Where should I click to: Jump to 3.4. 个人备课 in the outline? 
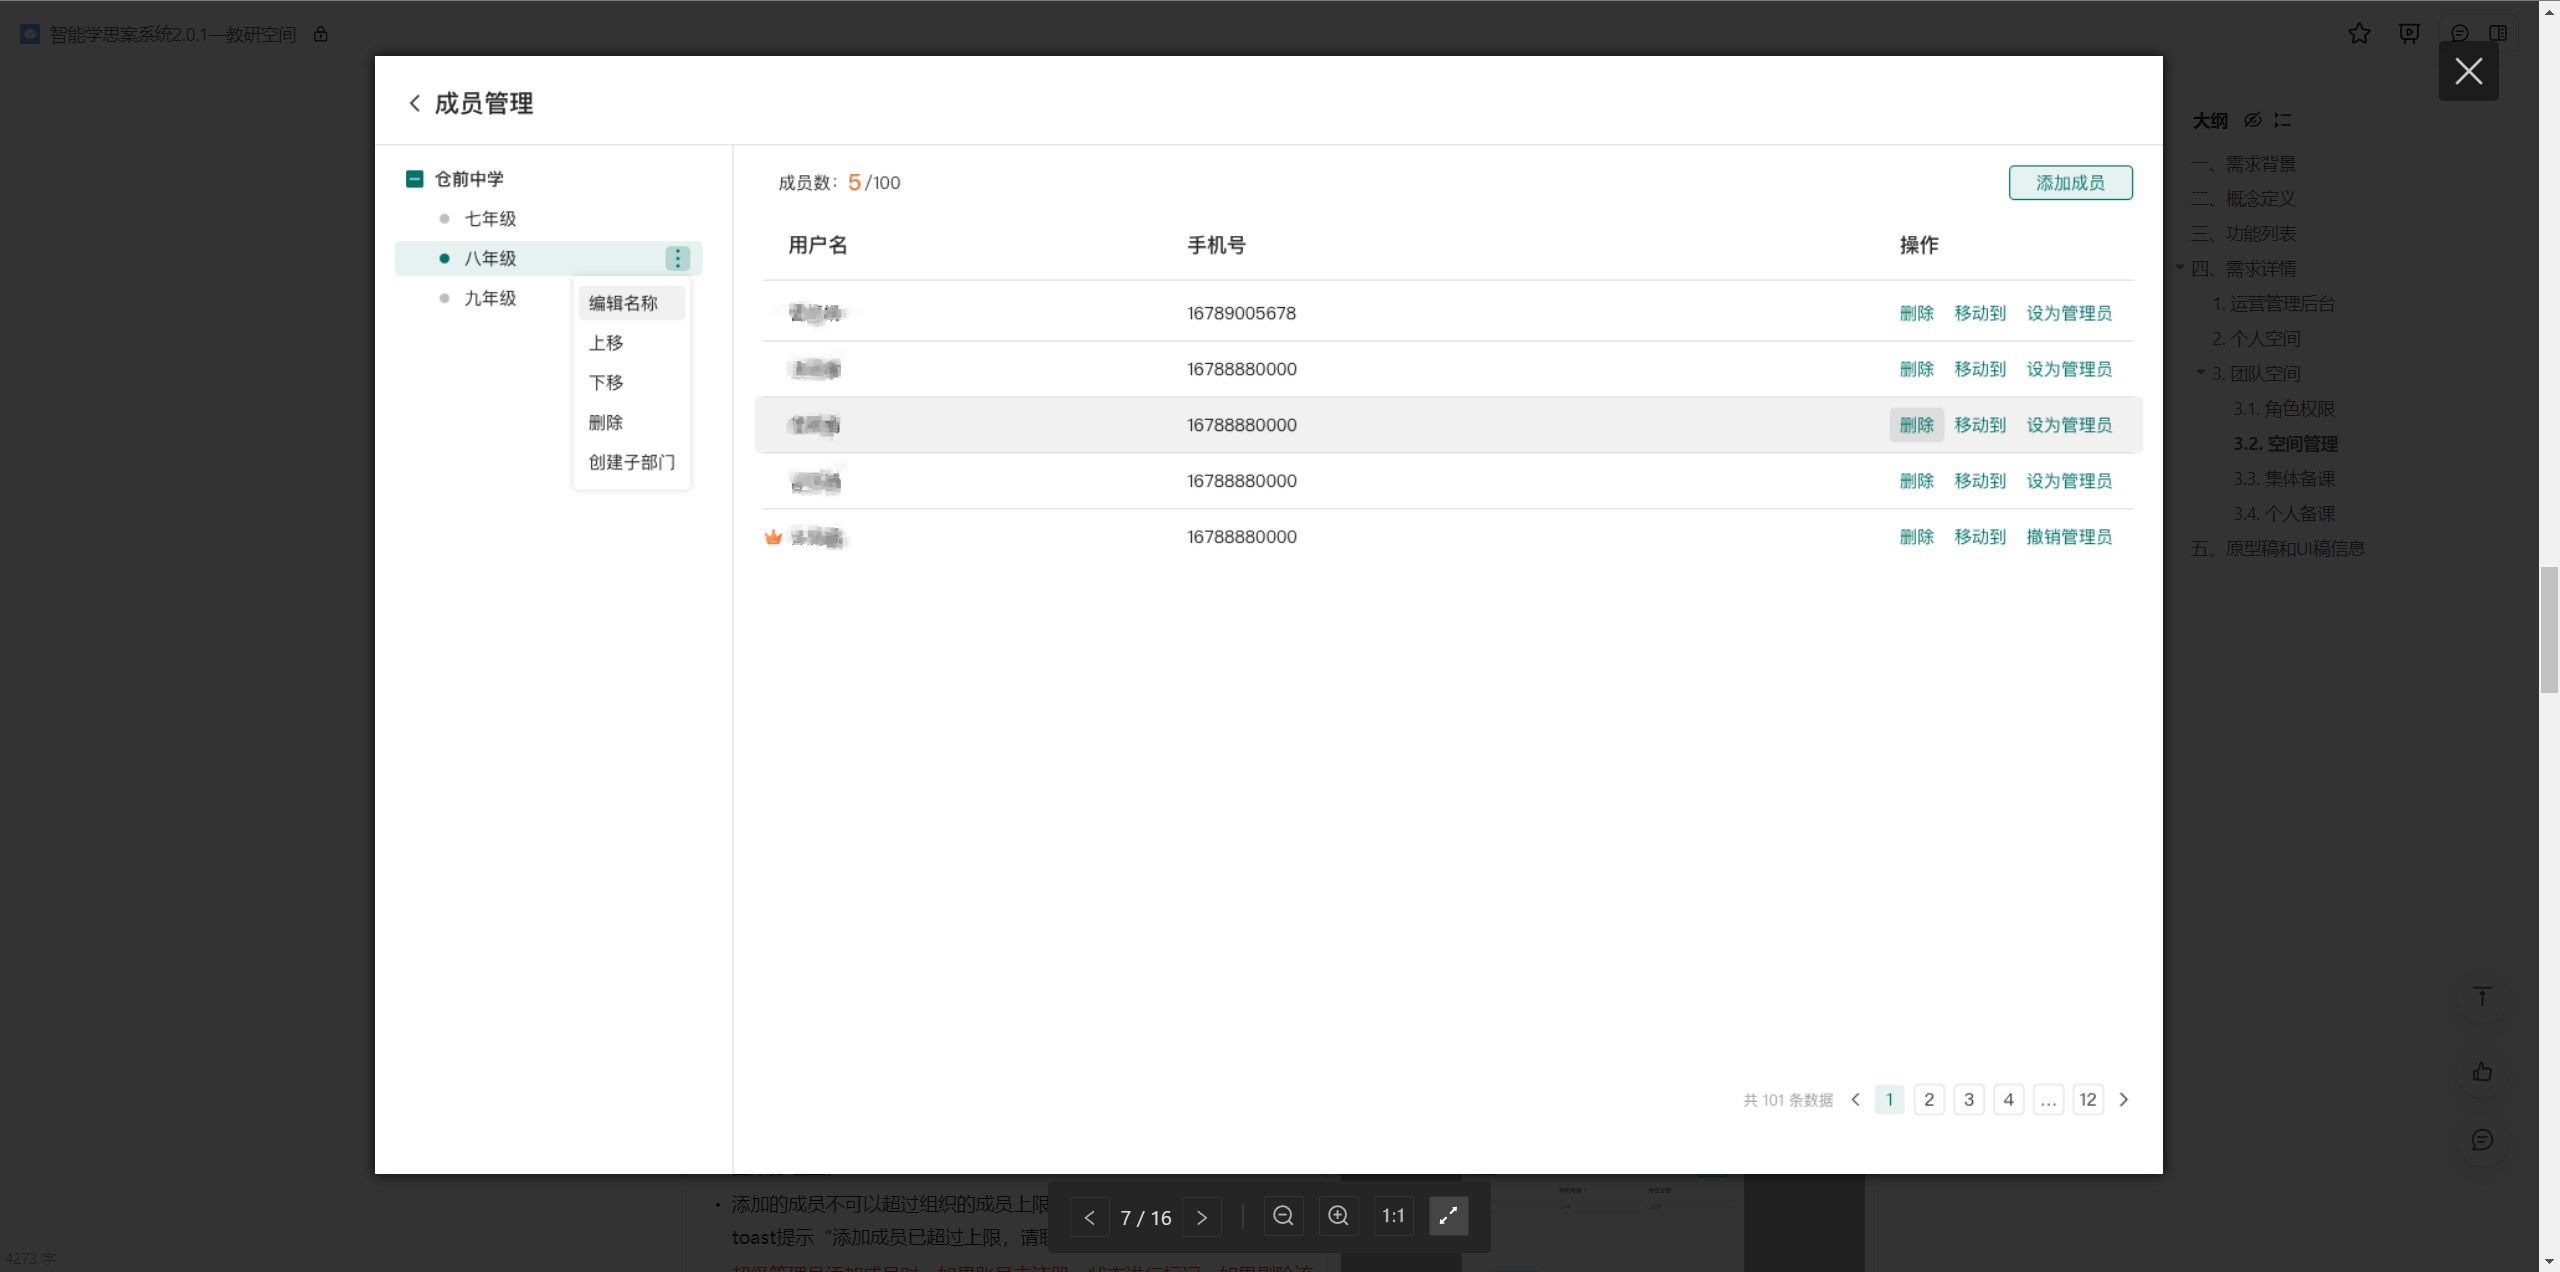[2284, 514]
